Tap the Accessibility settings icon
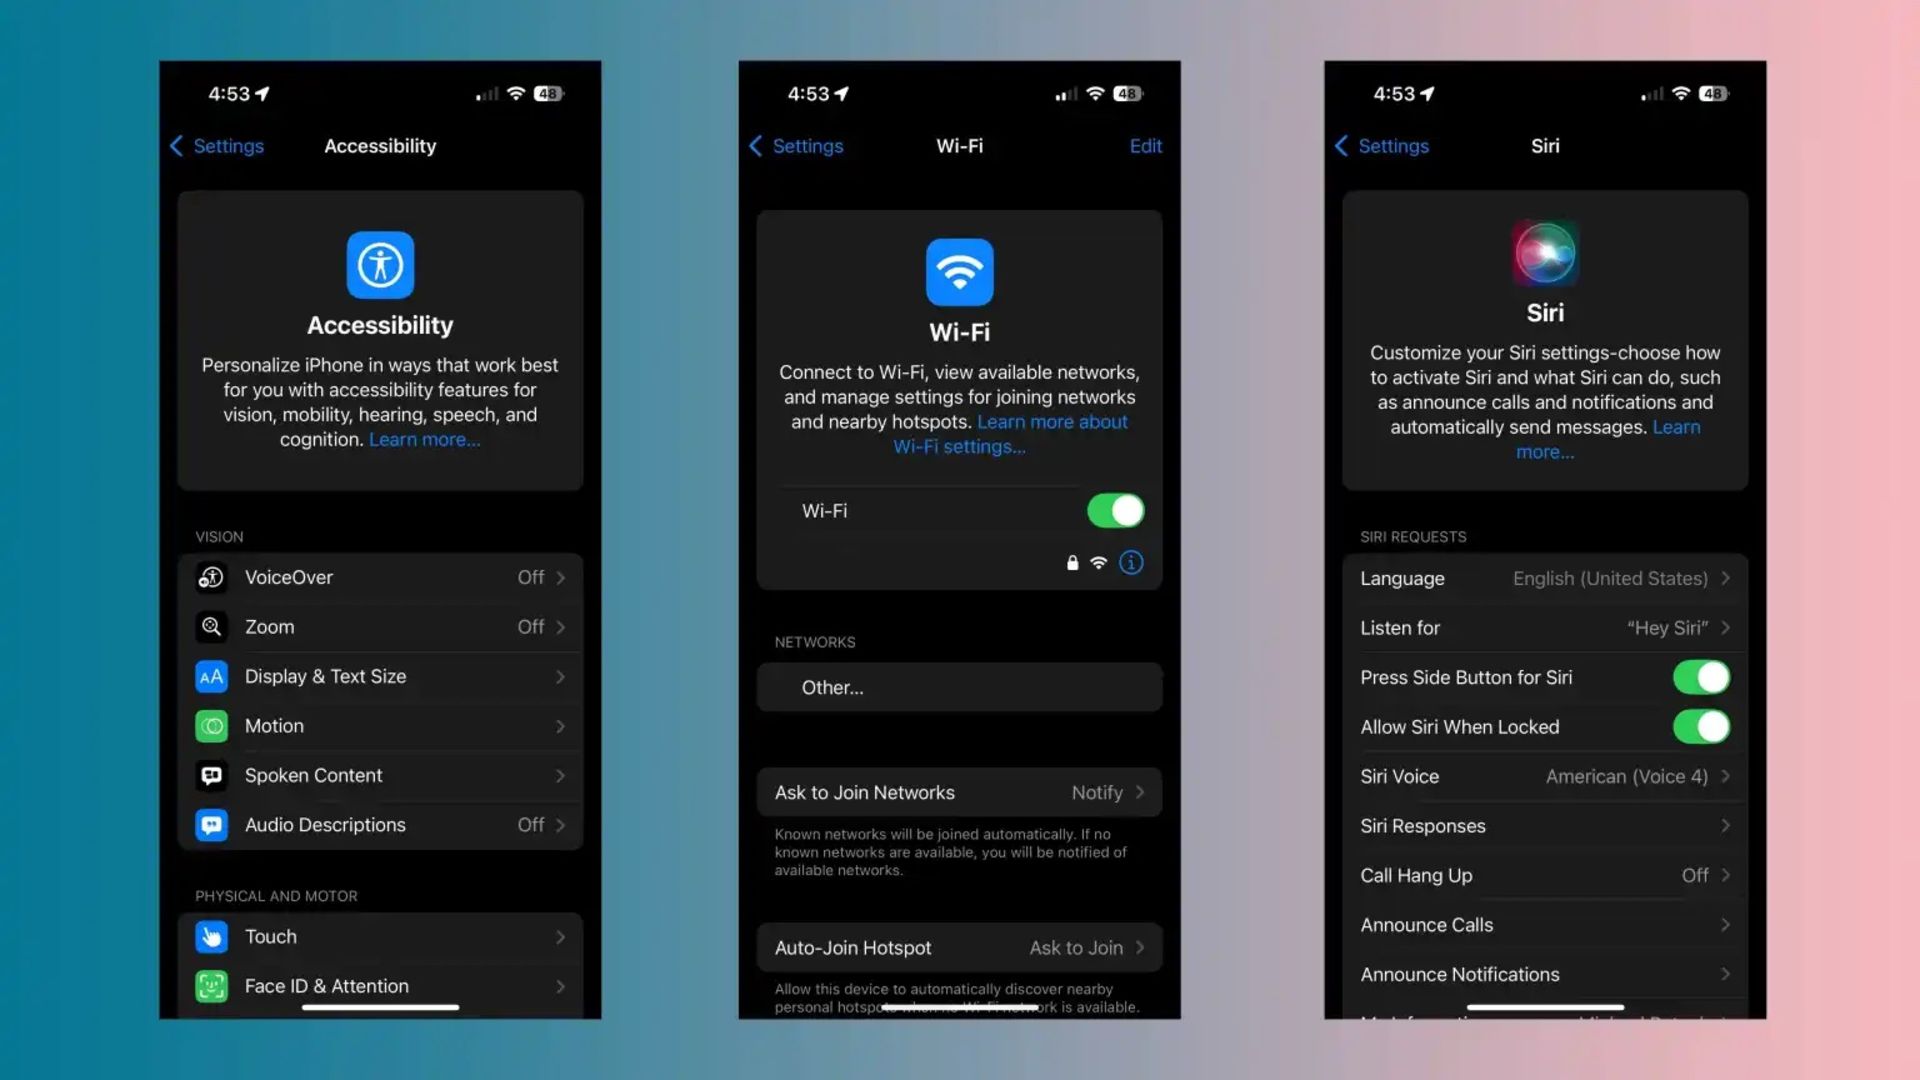Screen dimensions: 1920x1080 click(x=380, y=264)
